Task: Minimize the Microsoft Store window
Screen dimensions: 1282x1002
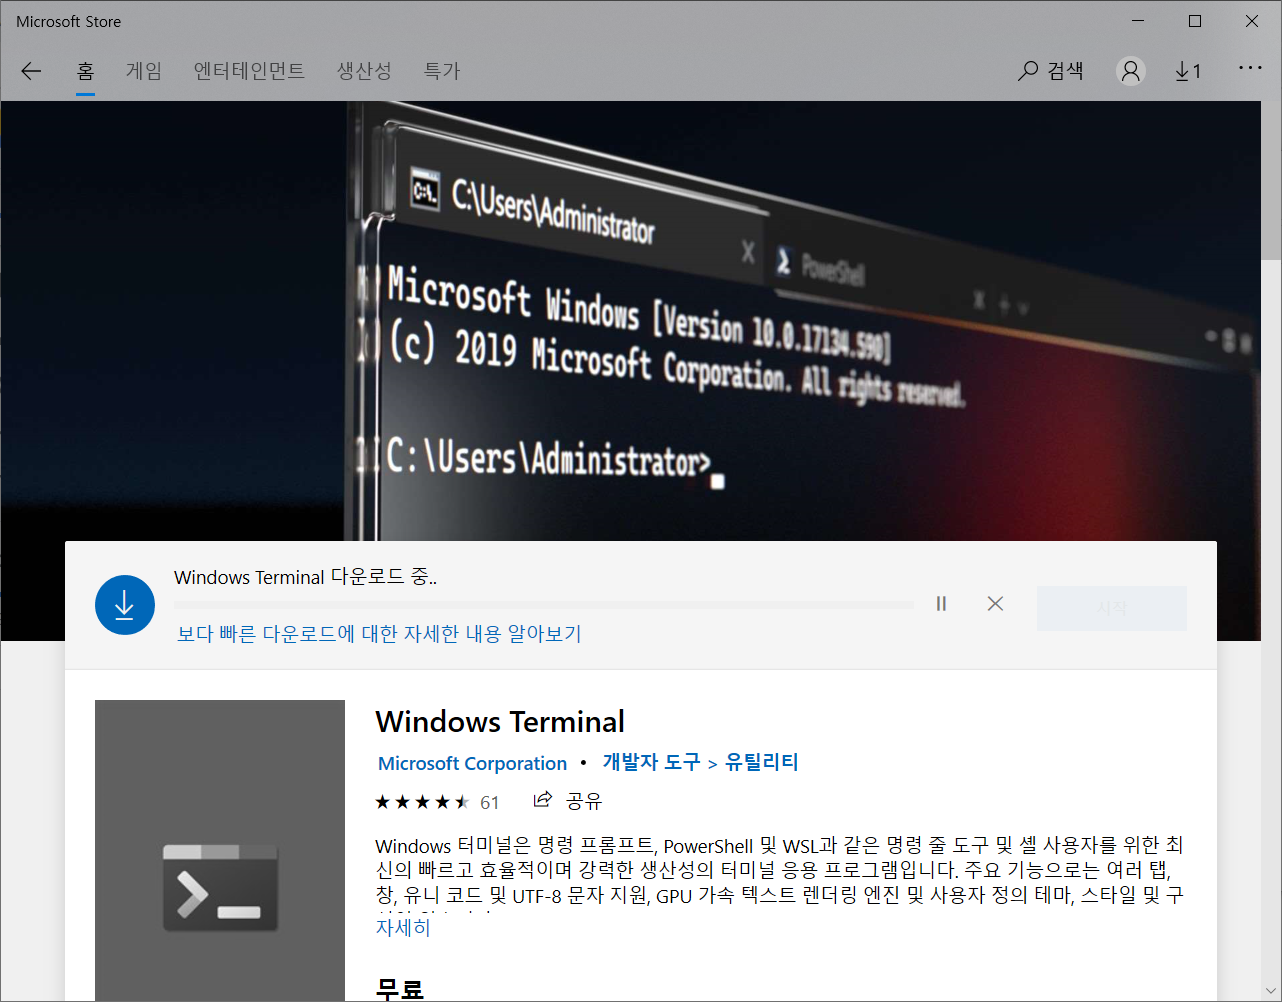Action: tap(1138, 21)
